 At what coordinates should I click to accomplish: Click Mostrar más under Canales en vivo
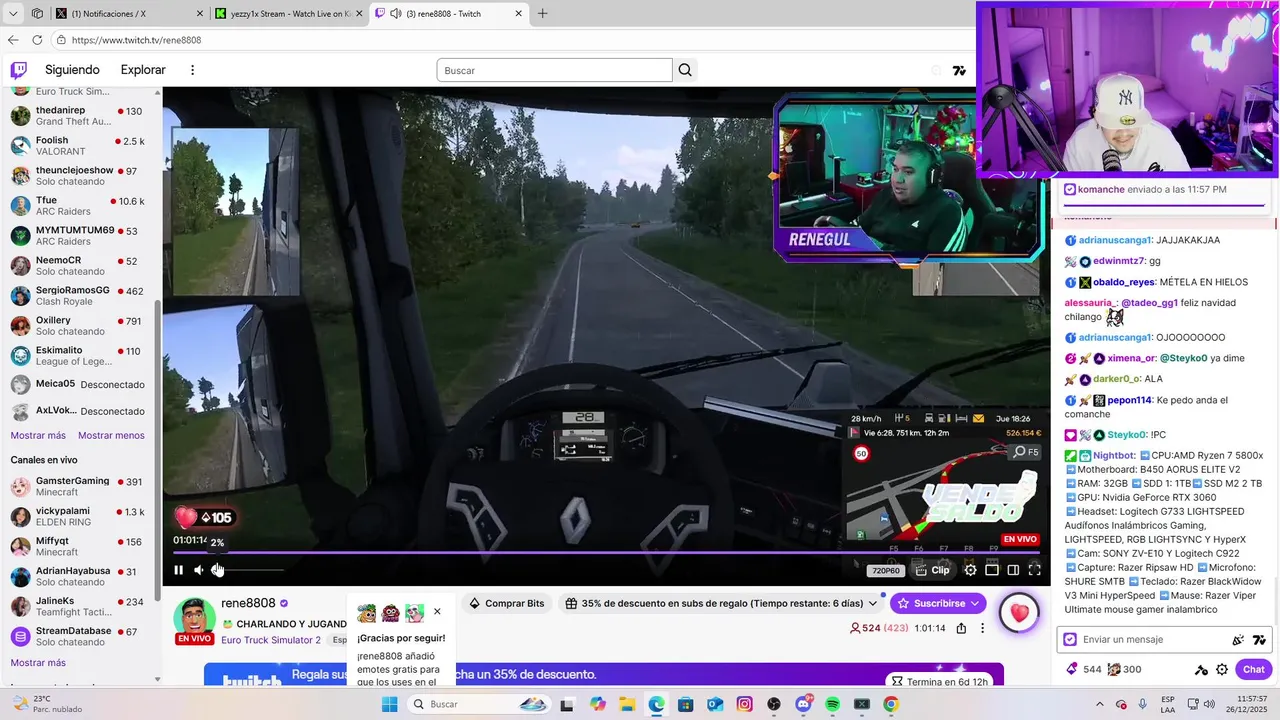38,662
